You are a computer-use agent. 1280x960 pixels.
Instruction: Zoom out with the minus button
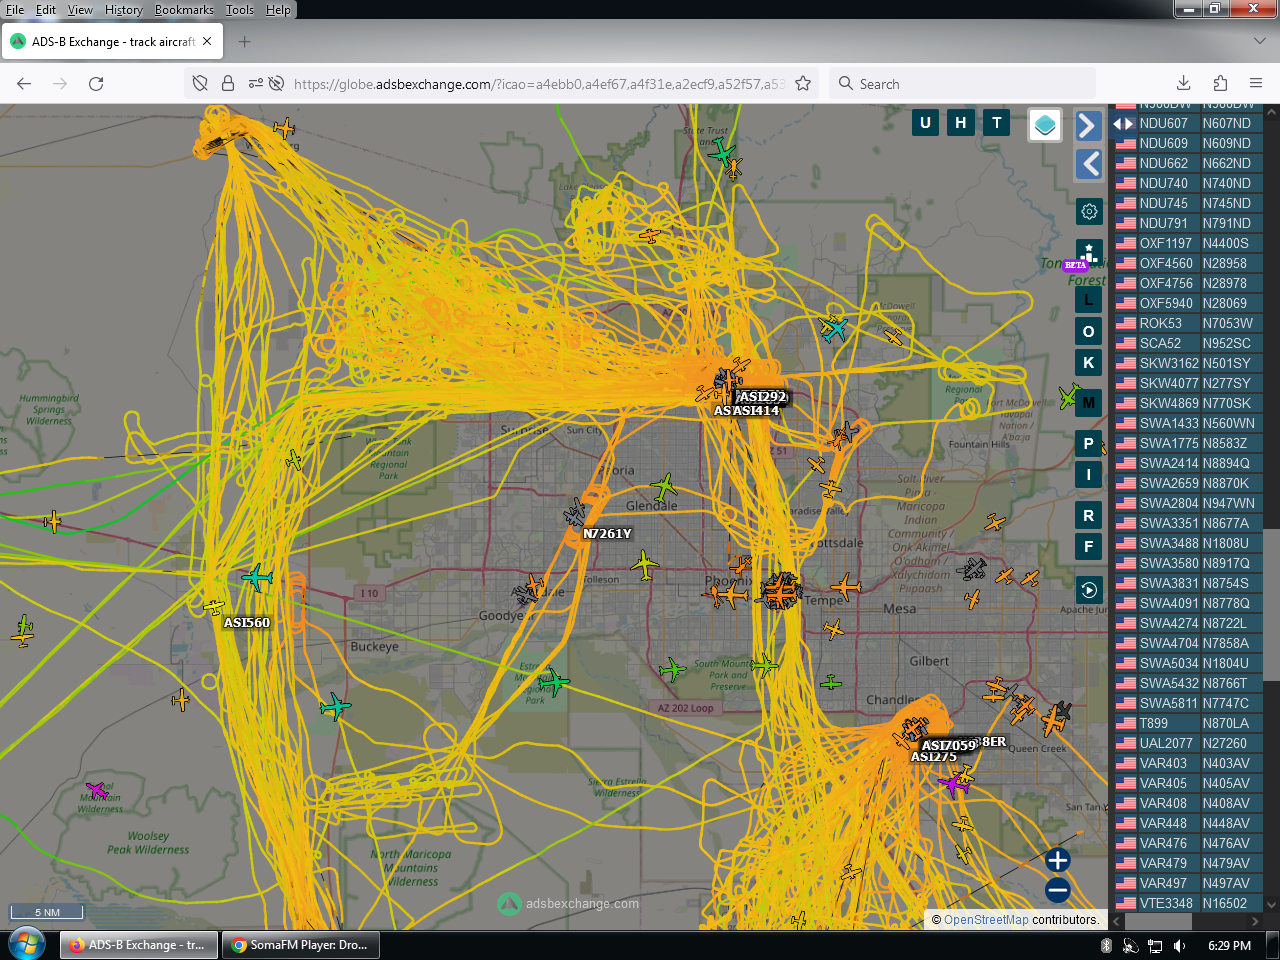tap(1058, 890)
